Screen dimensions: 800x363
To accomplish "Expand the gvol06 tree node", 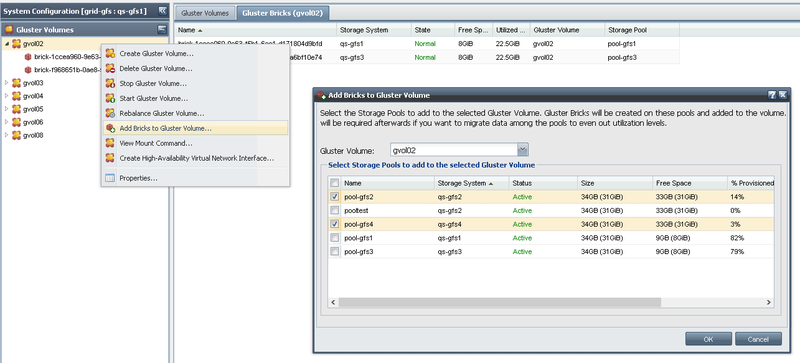I will click(x=7, y=122).
